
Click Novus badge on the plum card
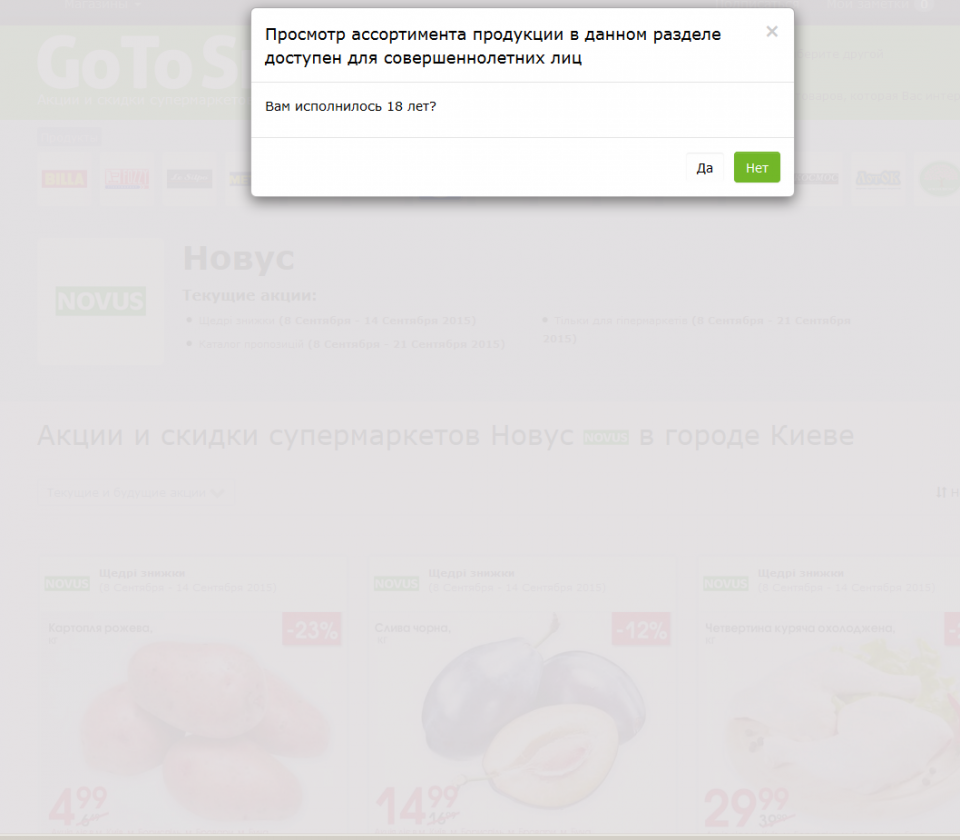click(x=396, y=584)
